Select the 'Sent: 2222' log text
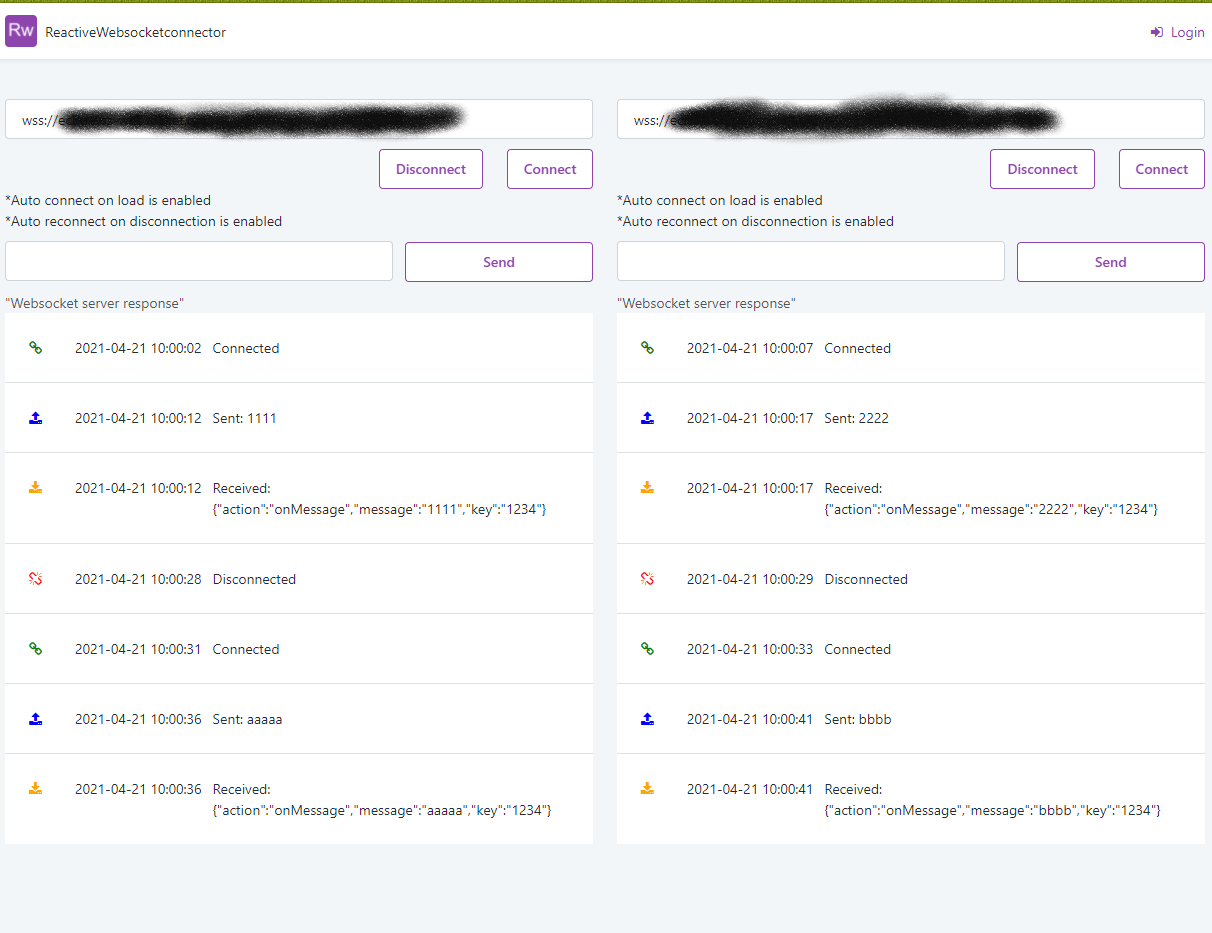 (x=857, y=418)
